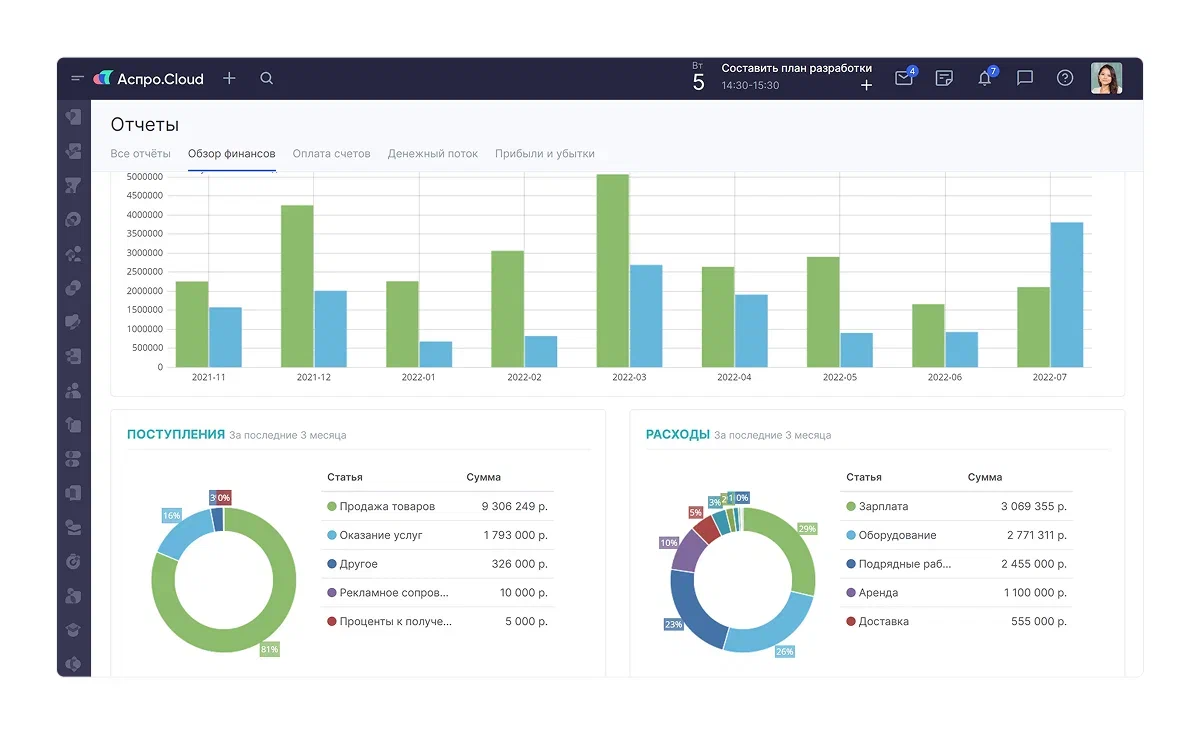Image resolution: width=1200 pixels, height=734 pixels.
Task: Open the mail icon with 4 unread badge
Action: [x=904, y=78]
